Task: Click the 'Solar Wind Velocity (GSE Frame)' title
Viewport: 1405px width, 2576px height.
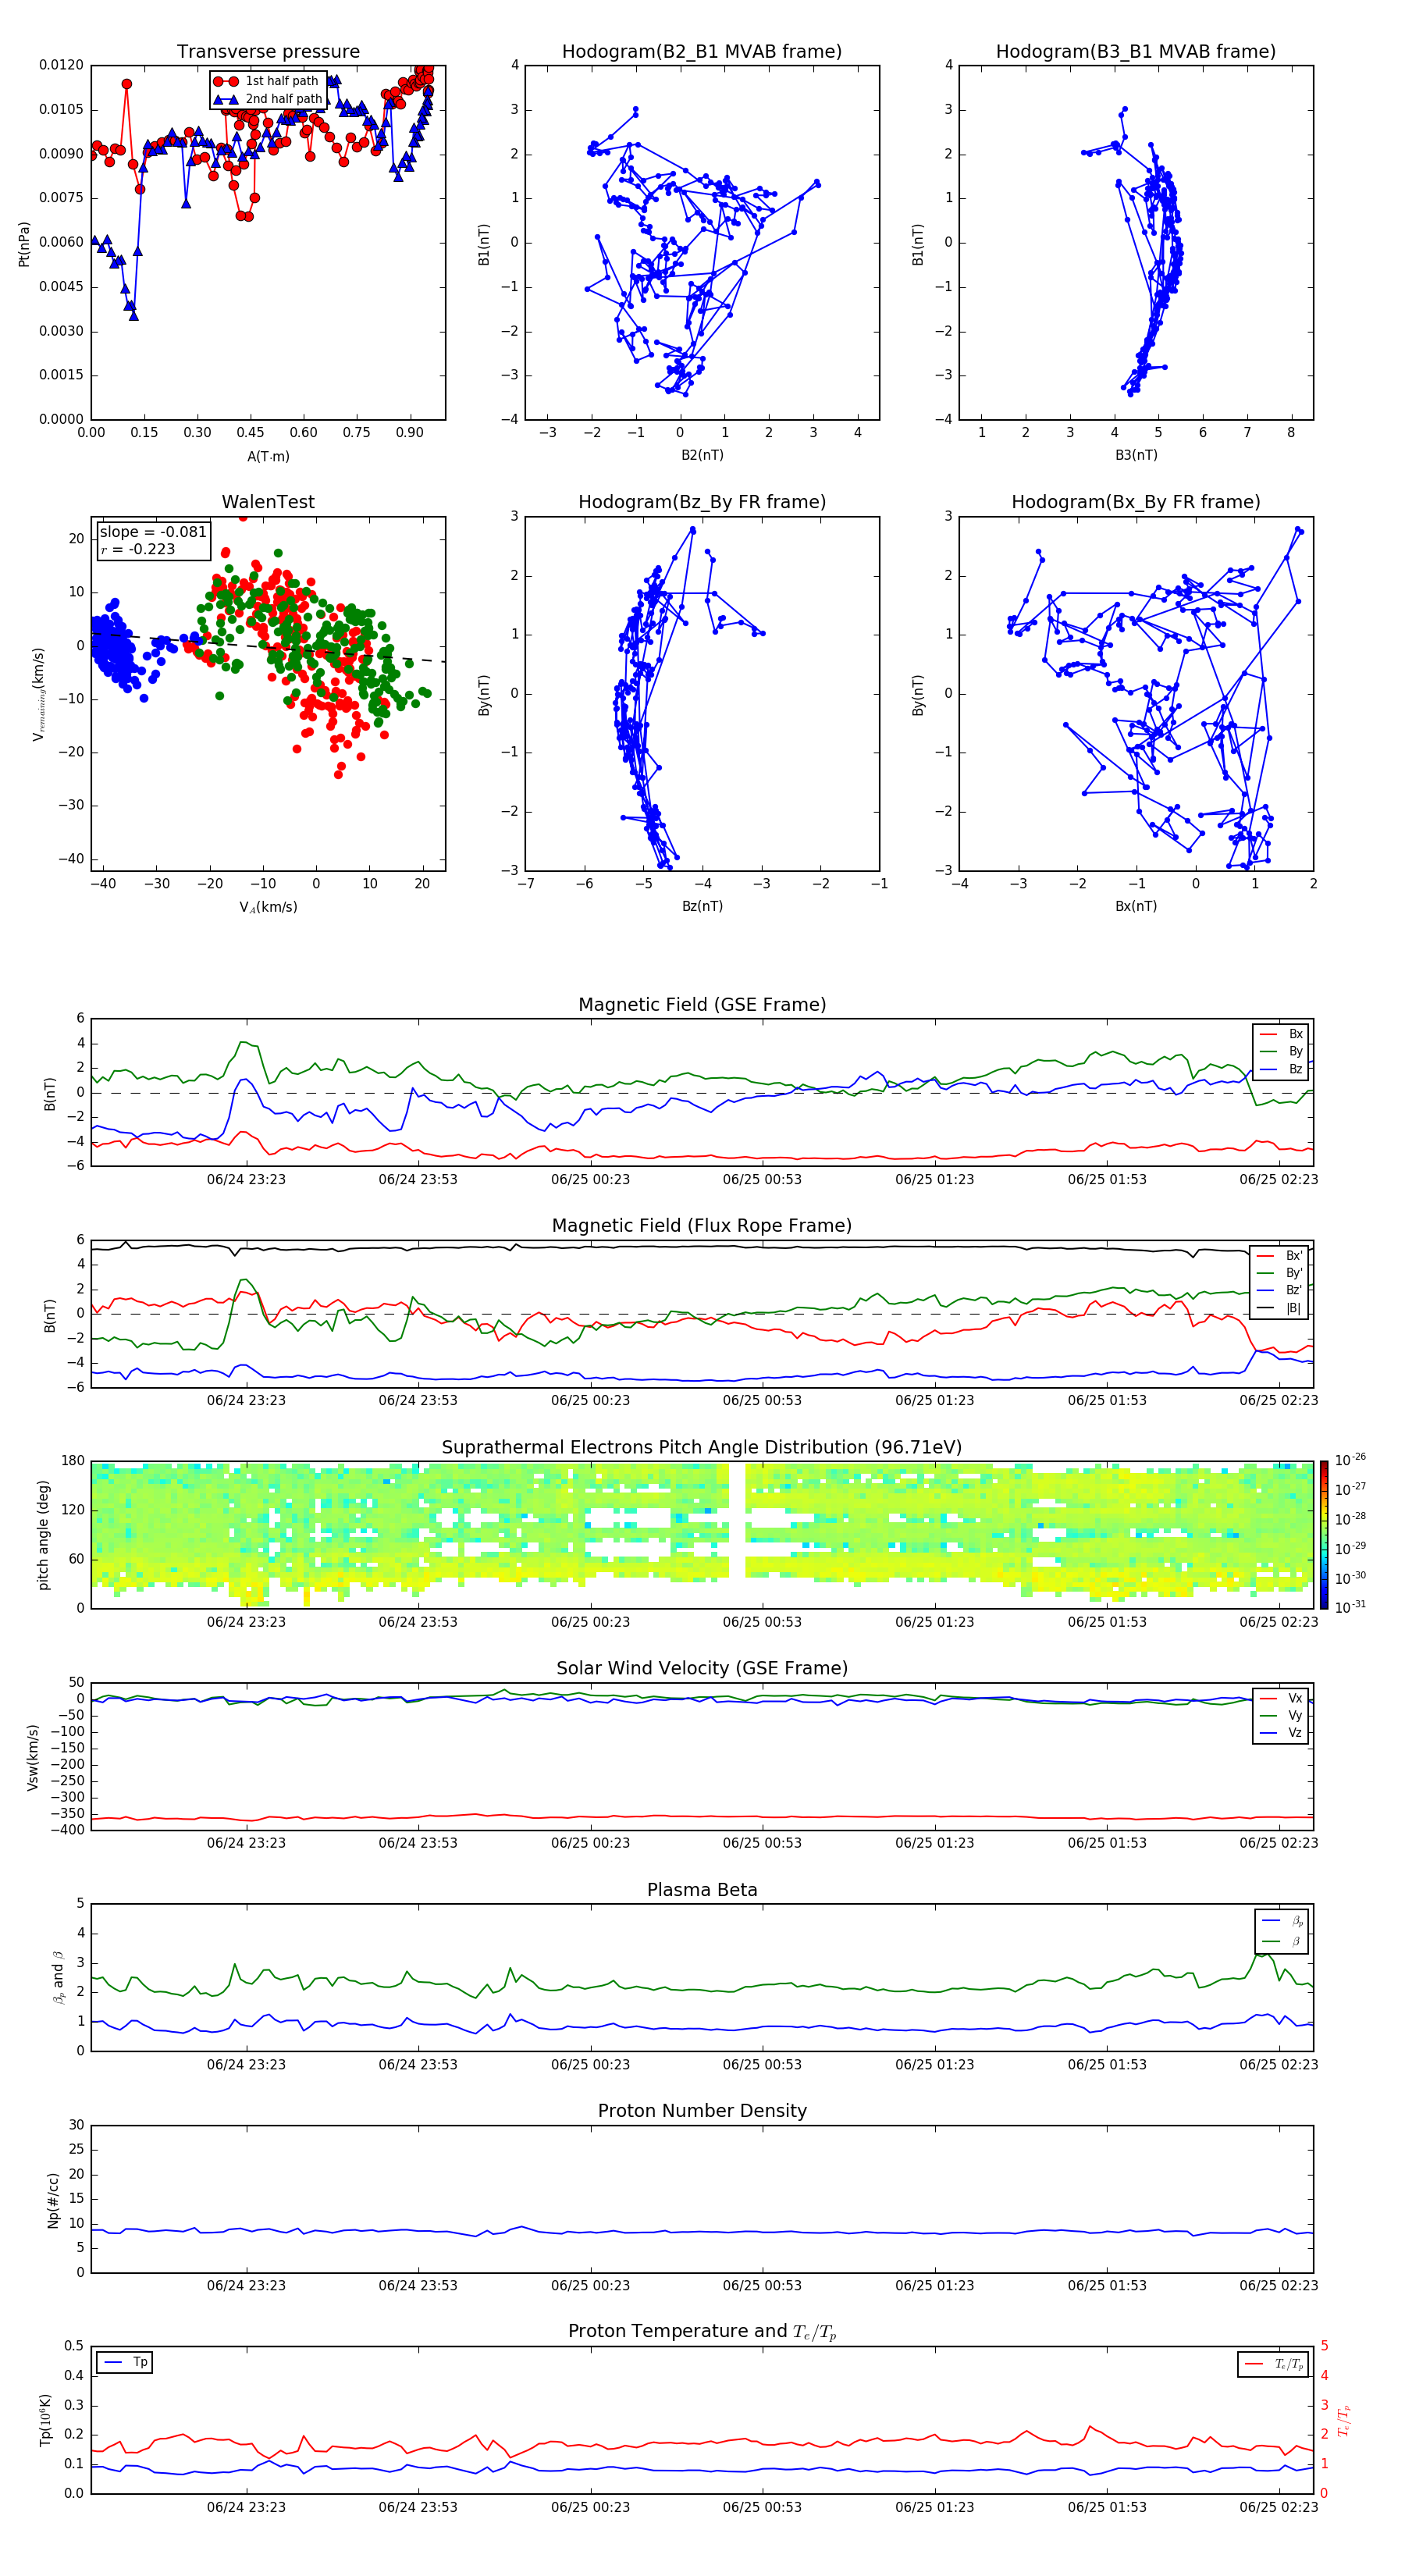Action: [x=702, y=1669]
